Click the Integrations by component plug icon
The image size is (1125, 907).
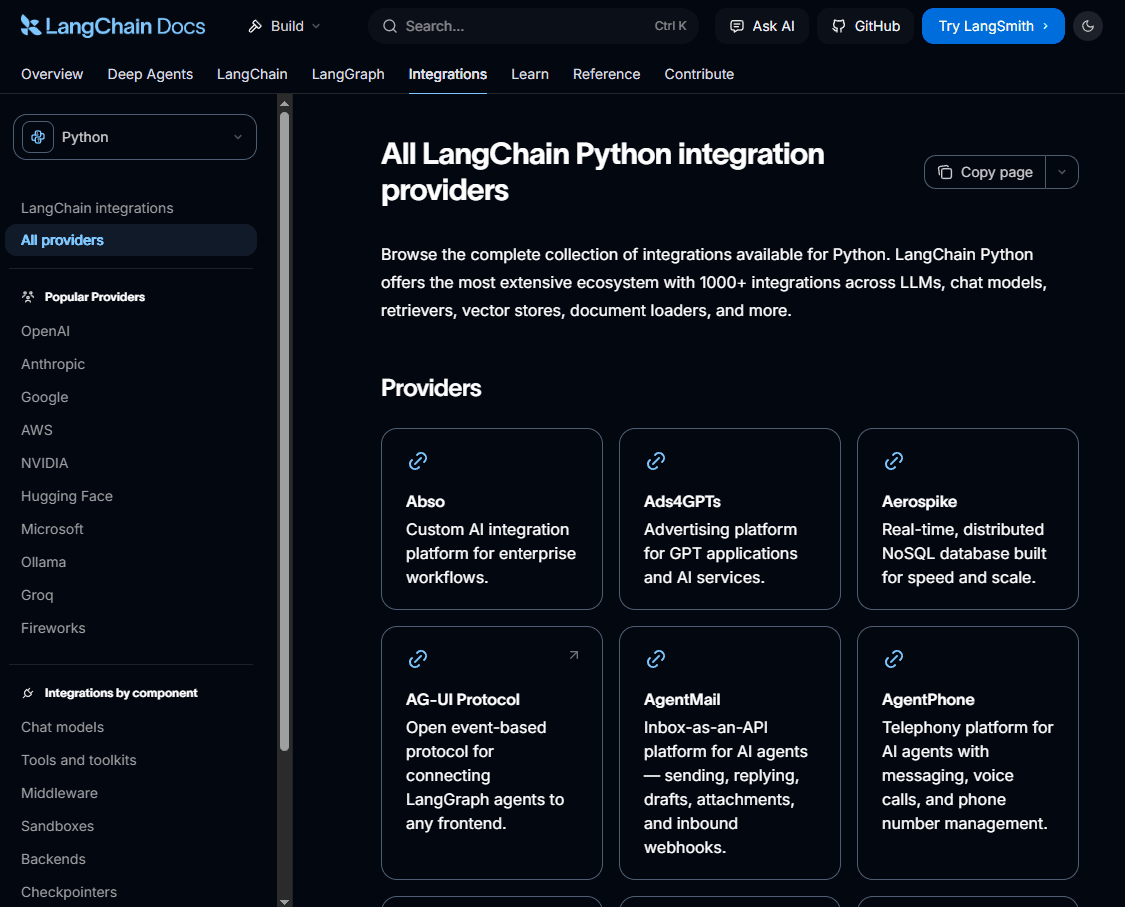[28, 693]
